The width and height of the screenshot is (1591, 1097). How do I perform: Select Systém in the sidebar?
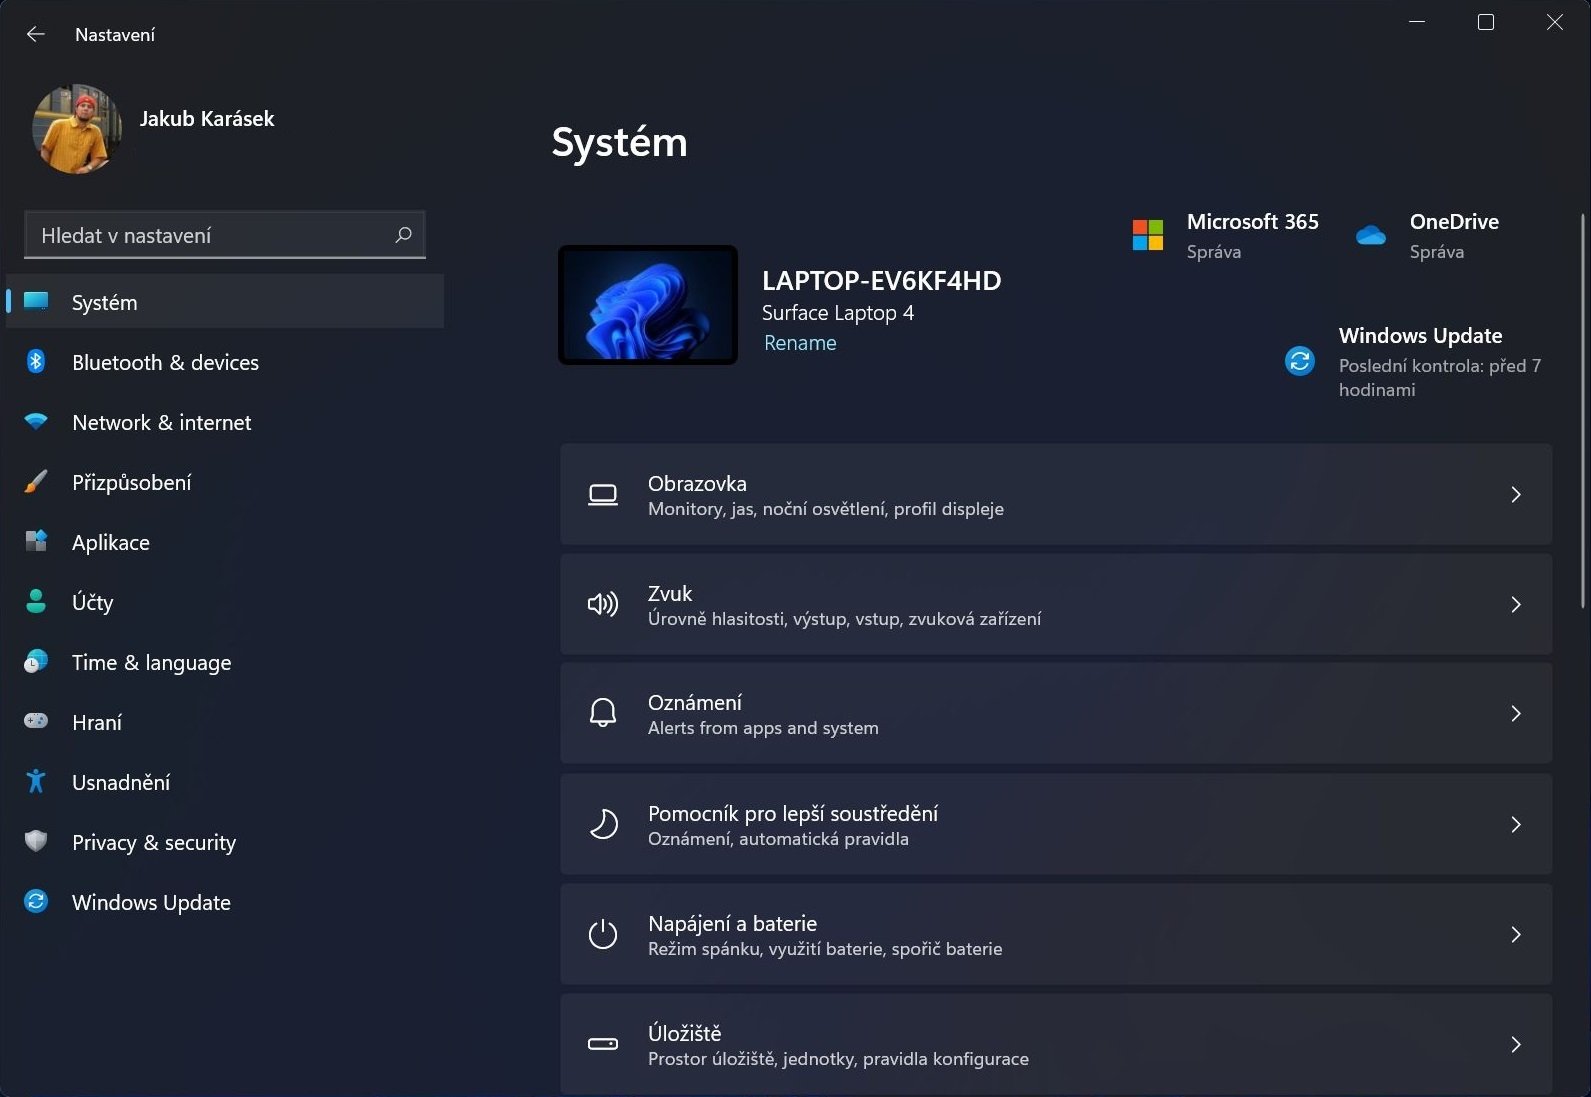pos(225,301)
